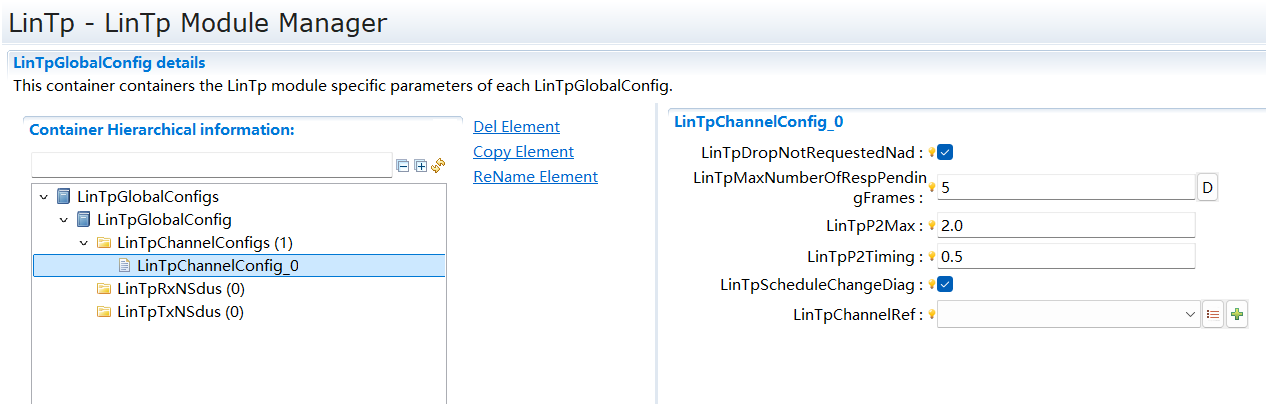Click the lightbulb hint next to LinTpP2Max

(x=932, y=225)
